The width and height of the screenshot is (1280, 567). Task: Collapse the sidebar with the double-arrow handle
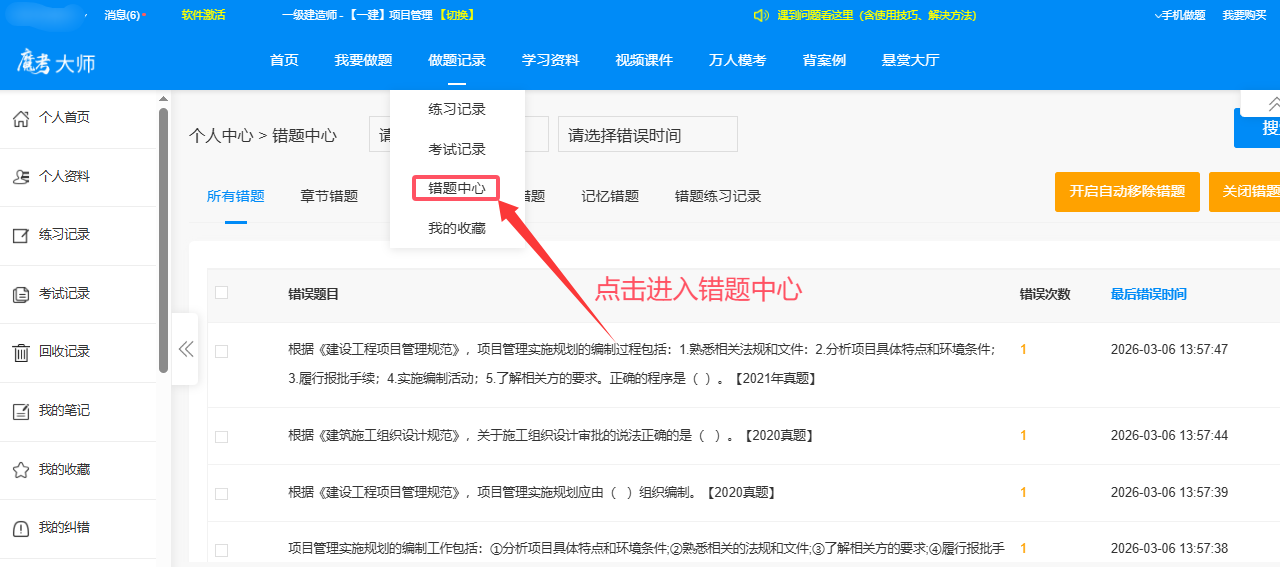(x=185, y=349)
